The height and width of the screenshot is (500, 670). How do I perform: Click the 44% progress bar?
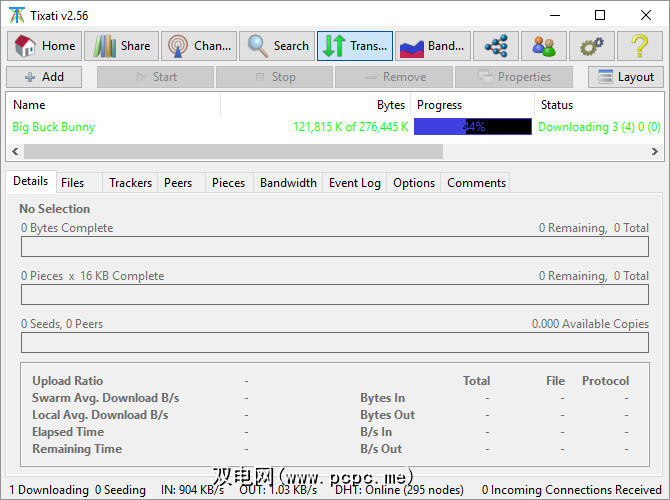(x=473, y=127)
